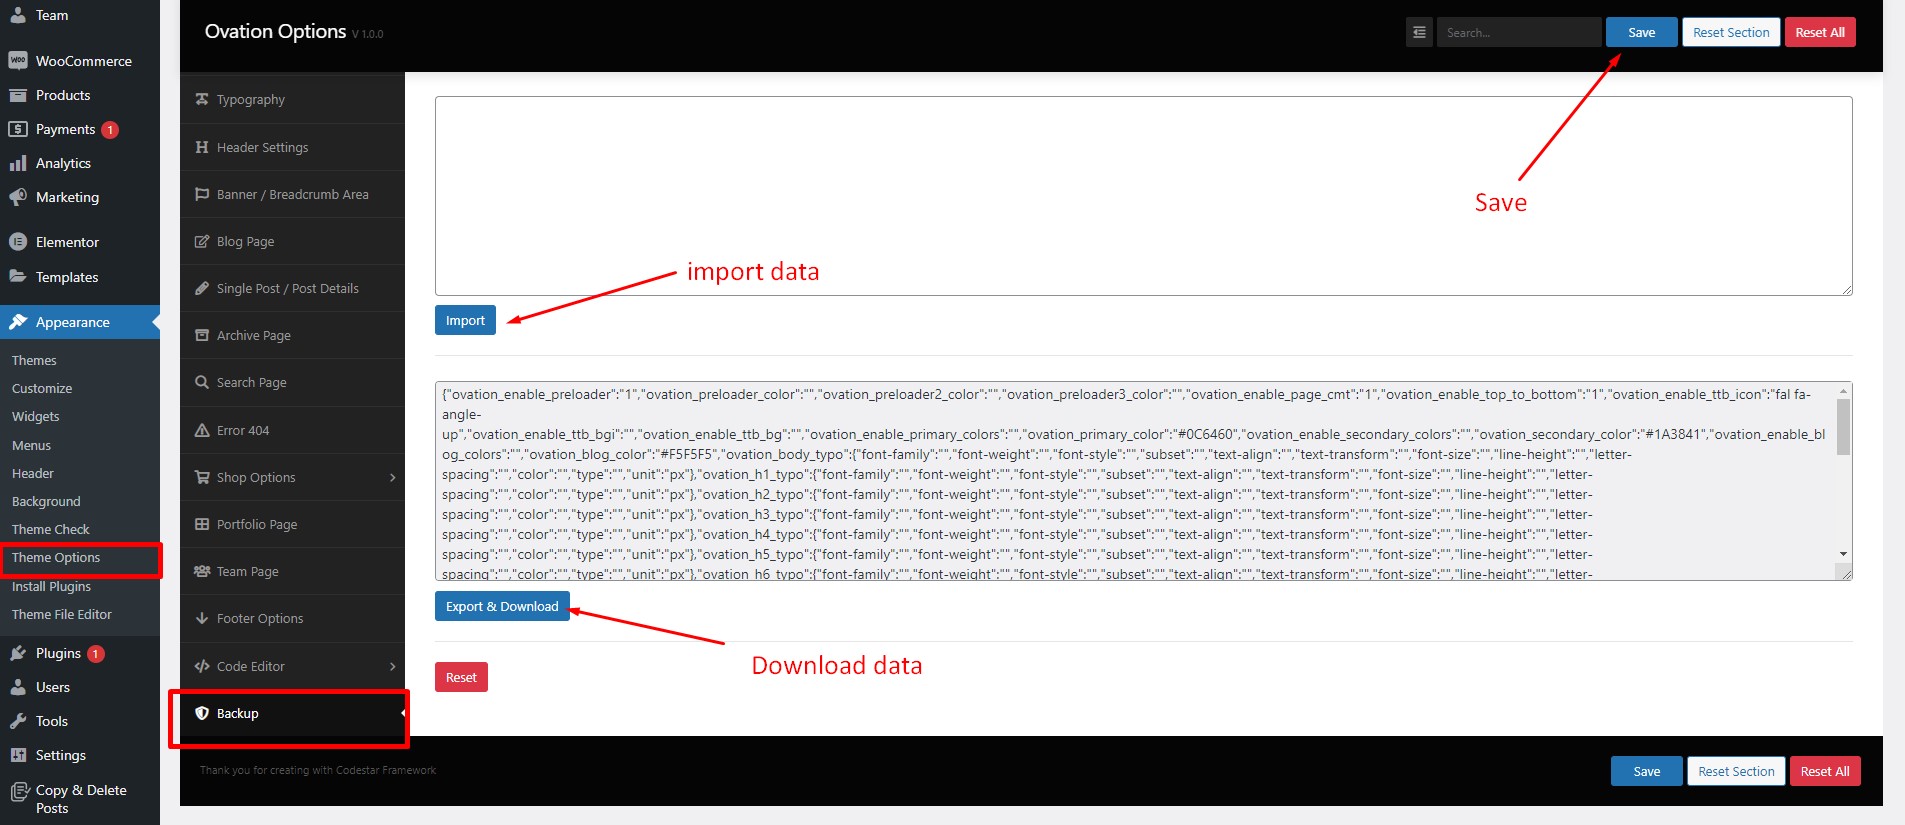Image resolution: width=1905 pixels, height=825 pixels.
Task: Open the Header submenu item
Action: point(33,473)
